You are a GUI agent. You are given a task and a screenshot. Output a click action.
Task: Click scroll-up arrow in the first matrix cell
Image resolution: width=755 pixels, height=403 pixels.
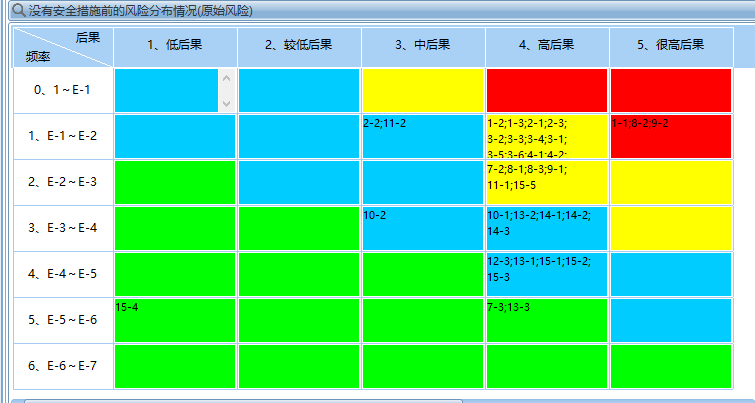click(x=227, y=78)
